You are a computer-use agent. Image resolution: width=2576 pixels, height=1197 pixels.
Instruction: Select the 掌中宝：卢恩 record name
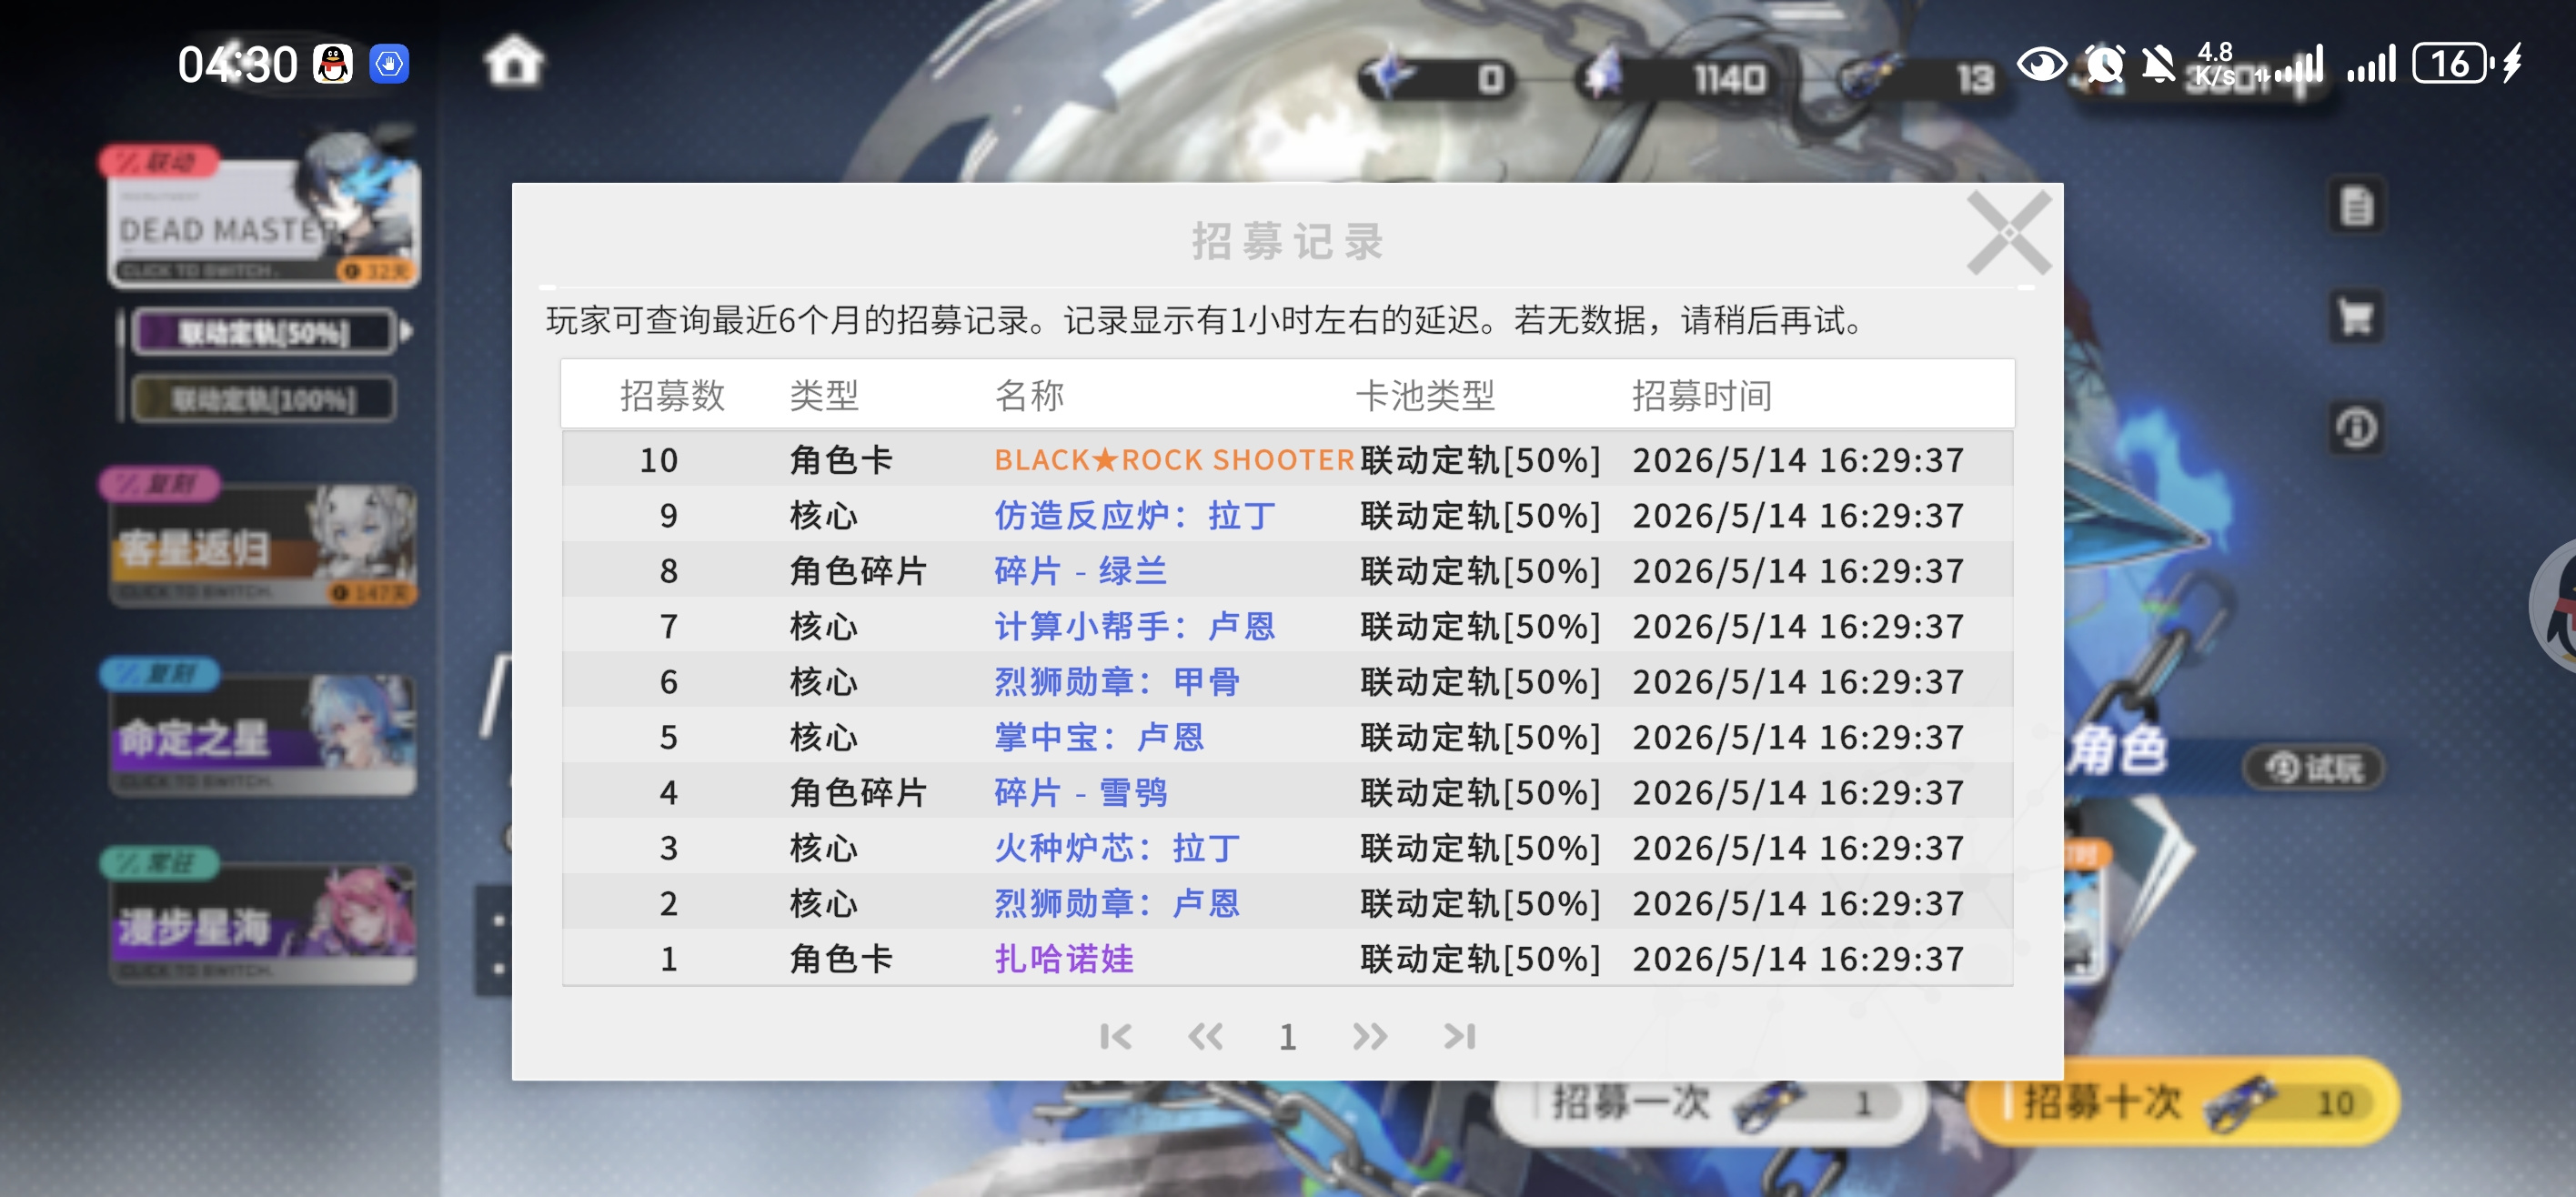(1099, 738)
